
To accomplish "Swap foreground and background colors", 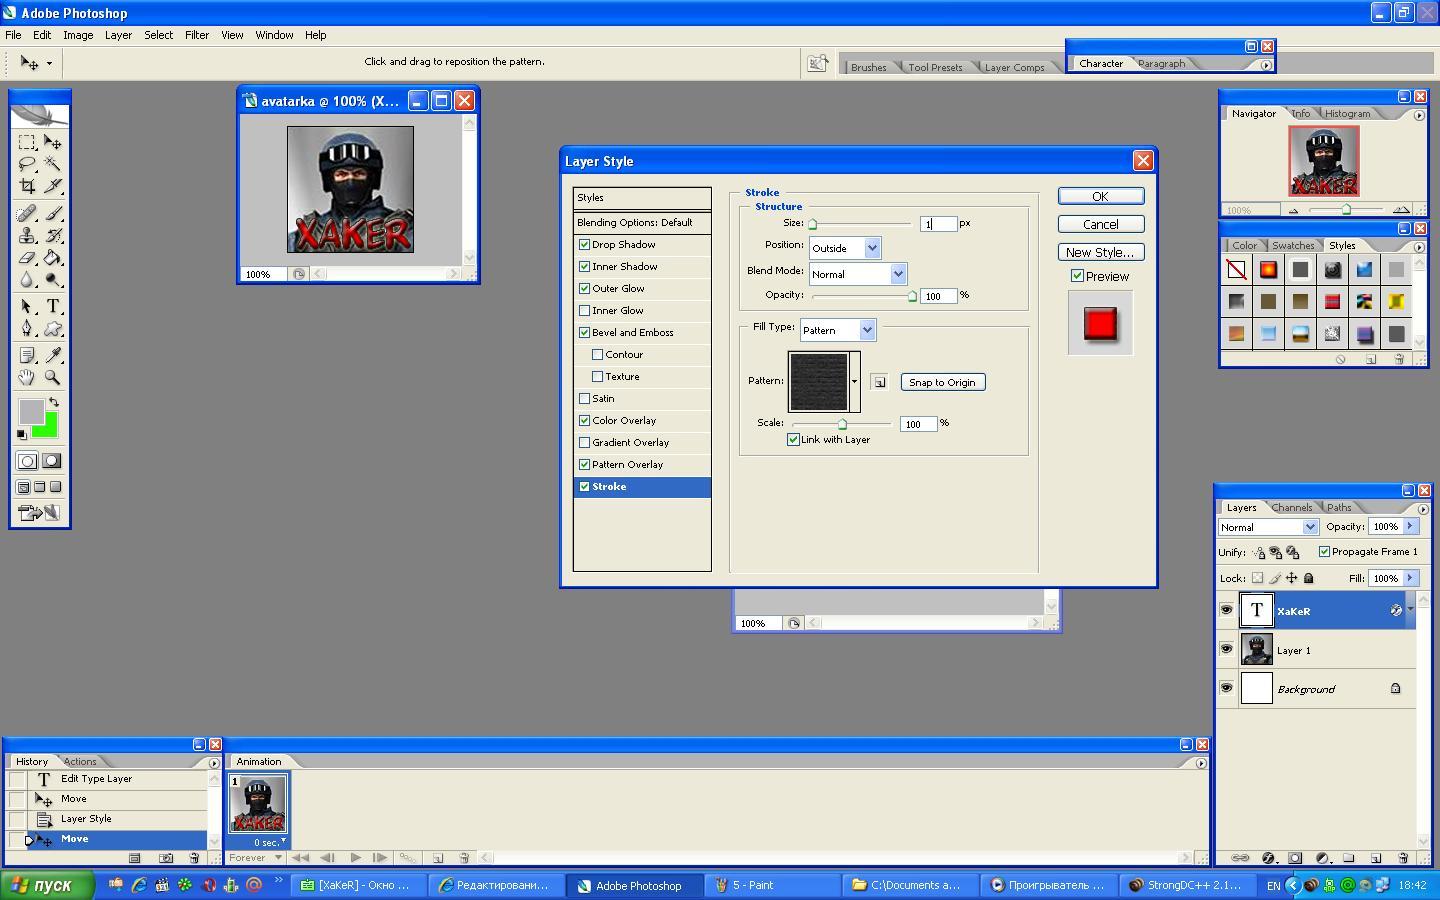I will (54, 402).
